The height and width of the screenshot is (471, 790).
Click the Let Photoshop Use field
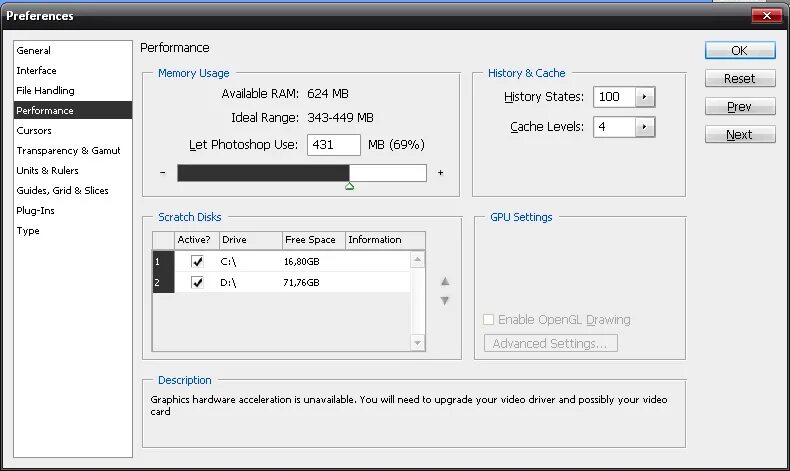tap(334, 145)
